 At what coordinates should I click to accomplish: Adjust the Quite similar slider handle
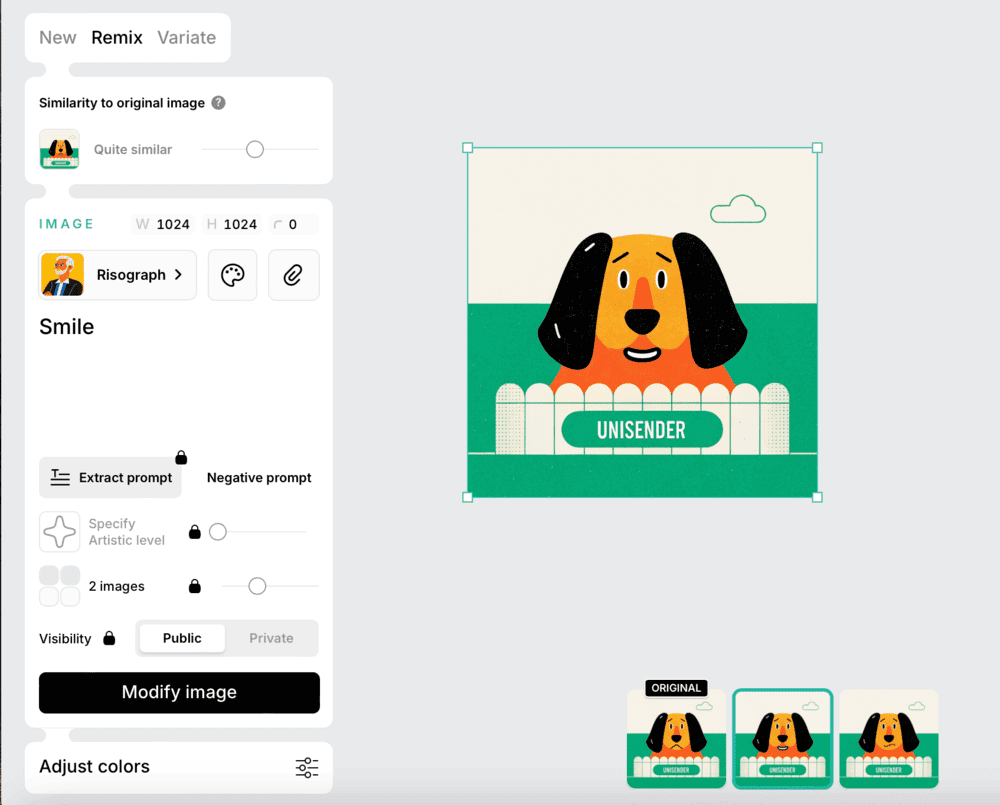(x=254, y=149)
